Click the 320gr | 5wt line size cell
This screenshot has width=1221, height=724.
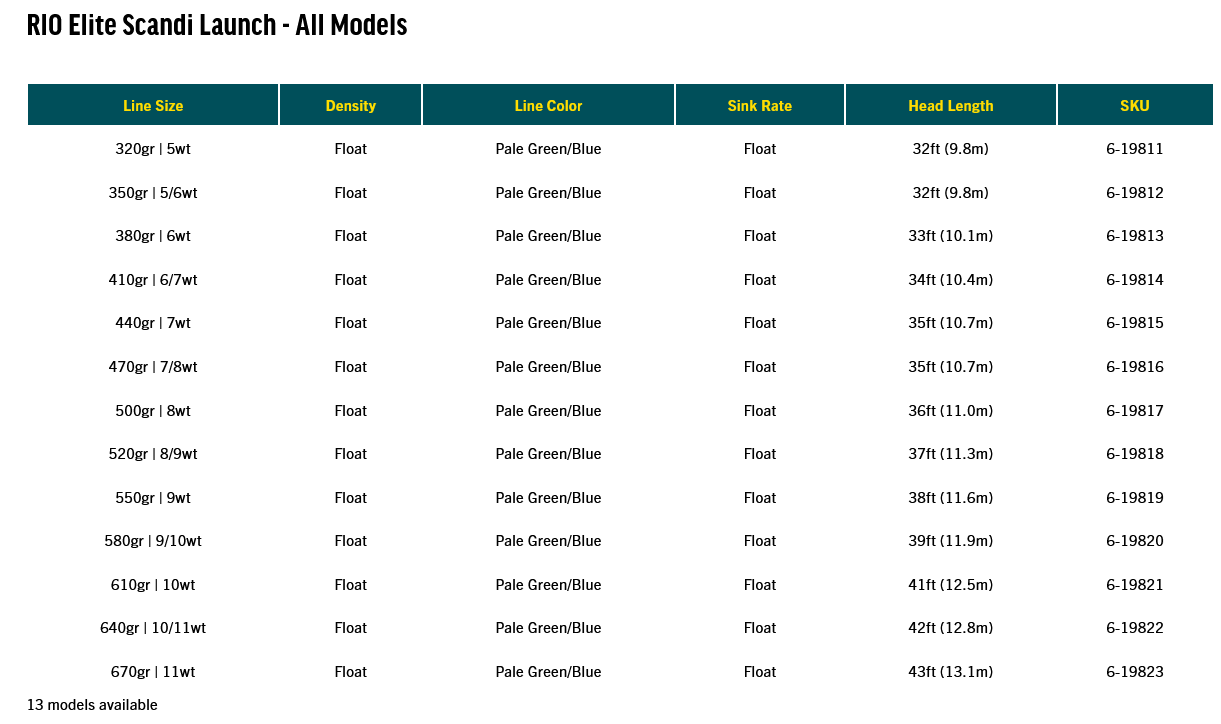pyautogui.click(x=153, y=149)
